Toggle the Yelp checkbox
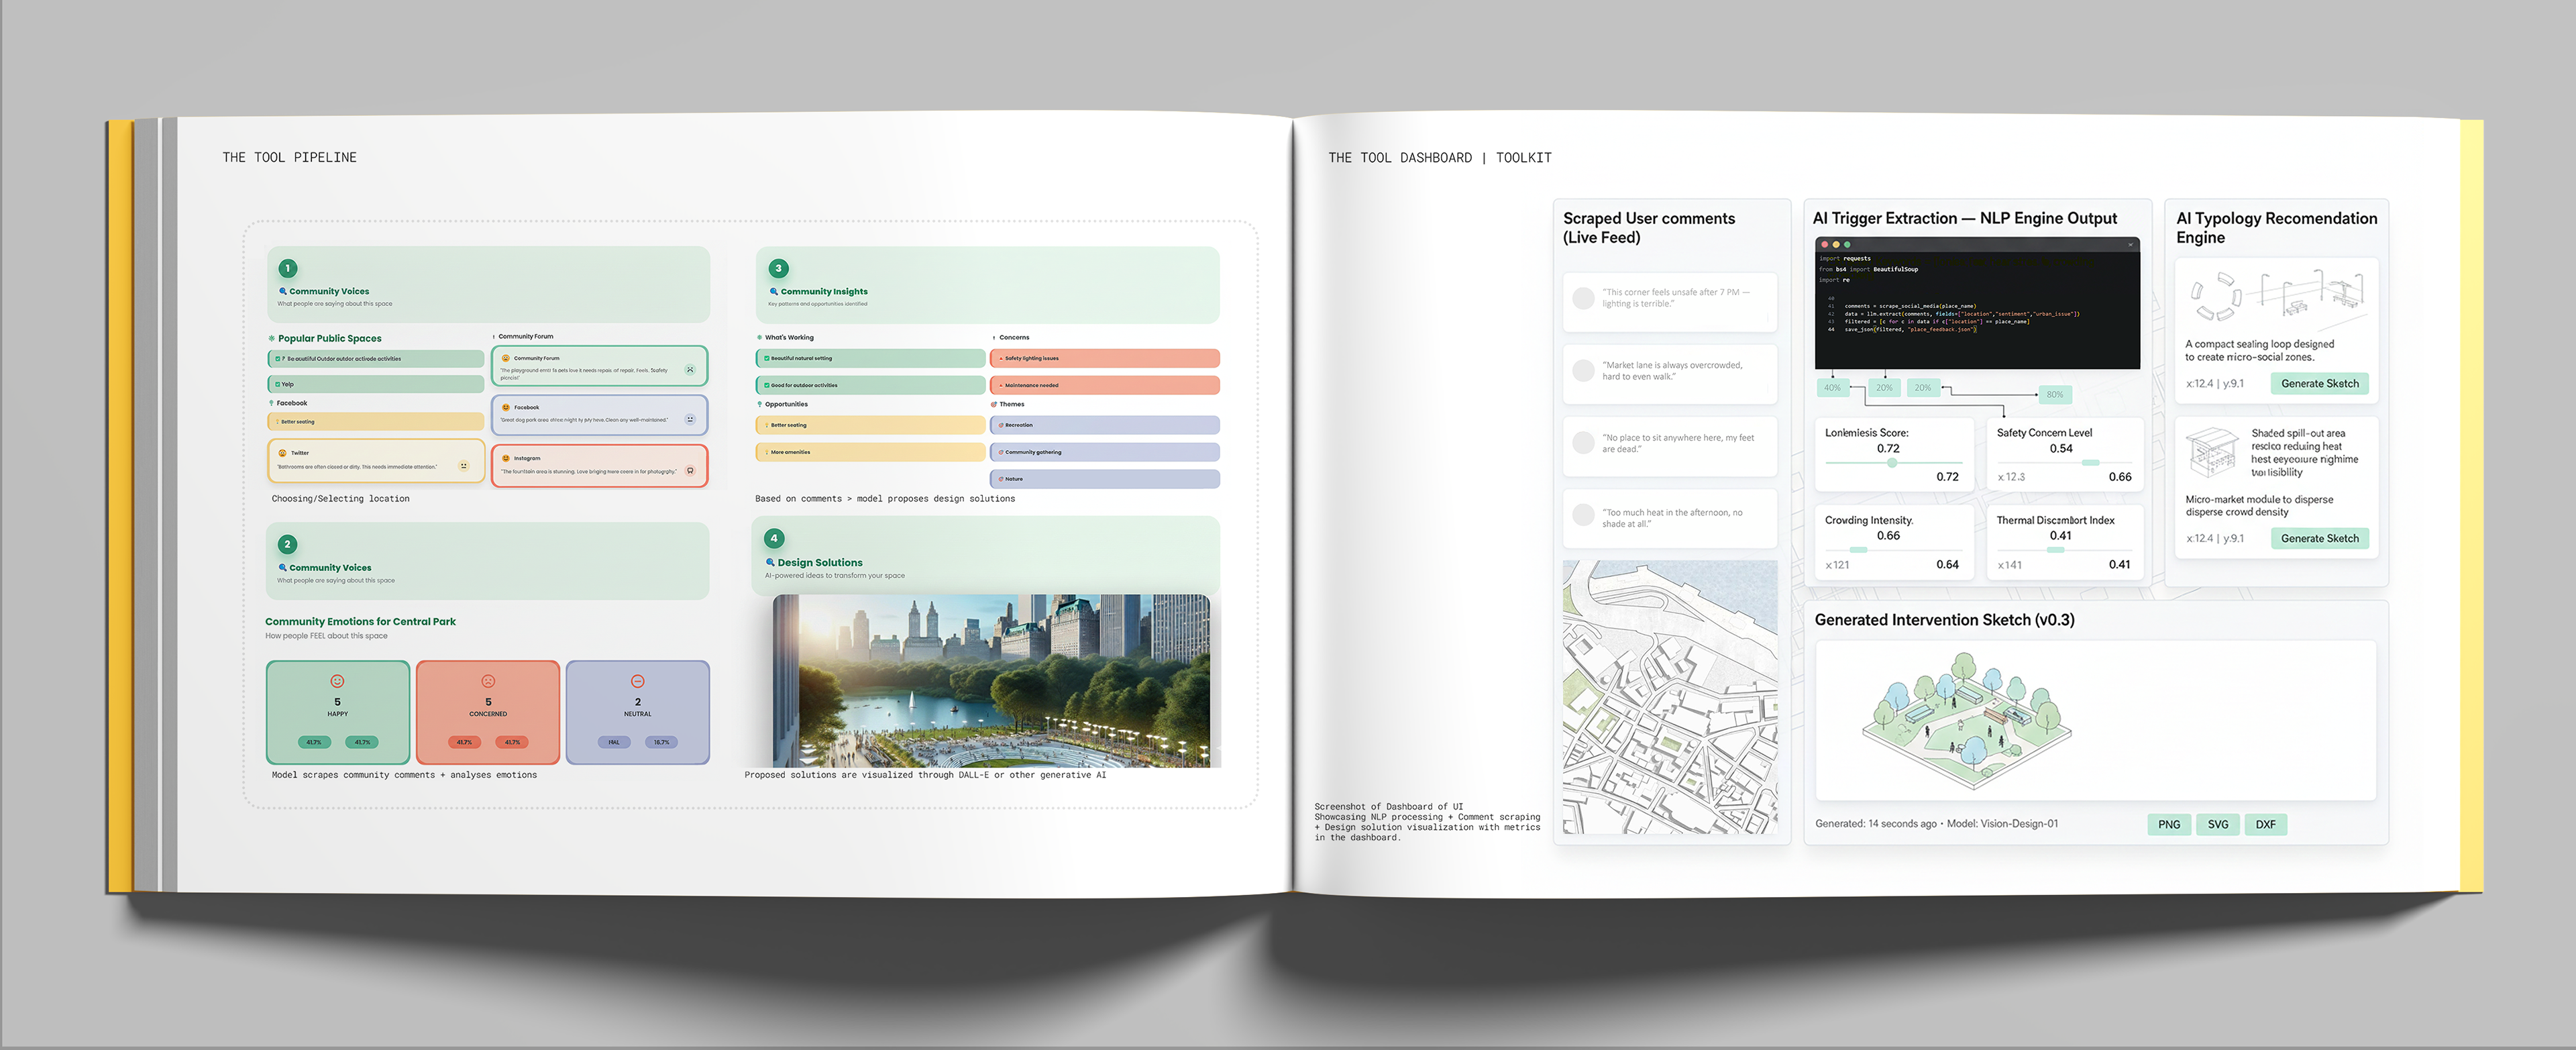 coord(277,384)
